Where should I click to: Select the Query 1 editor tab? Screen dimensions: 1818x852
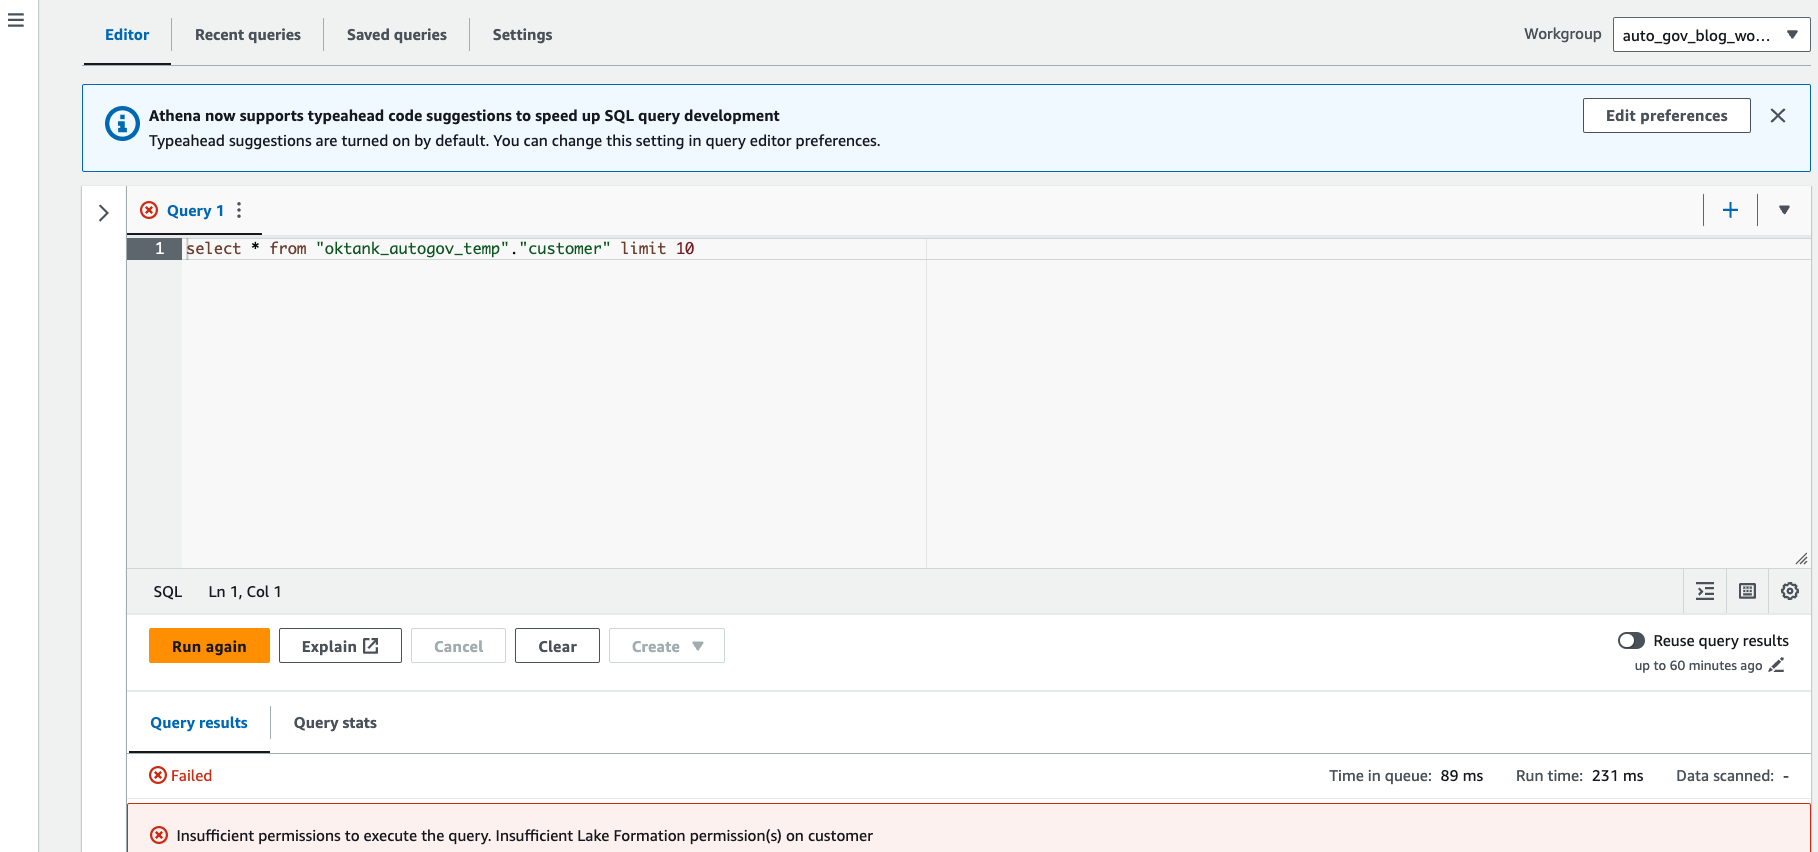(195, 210)
